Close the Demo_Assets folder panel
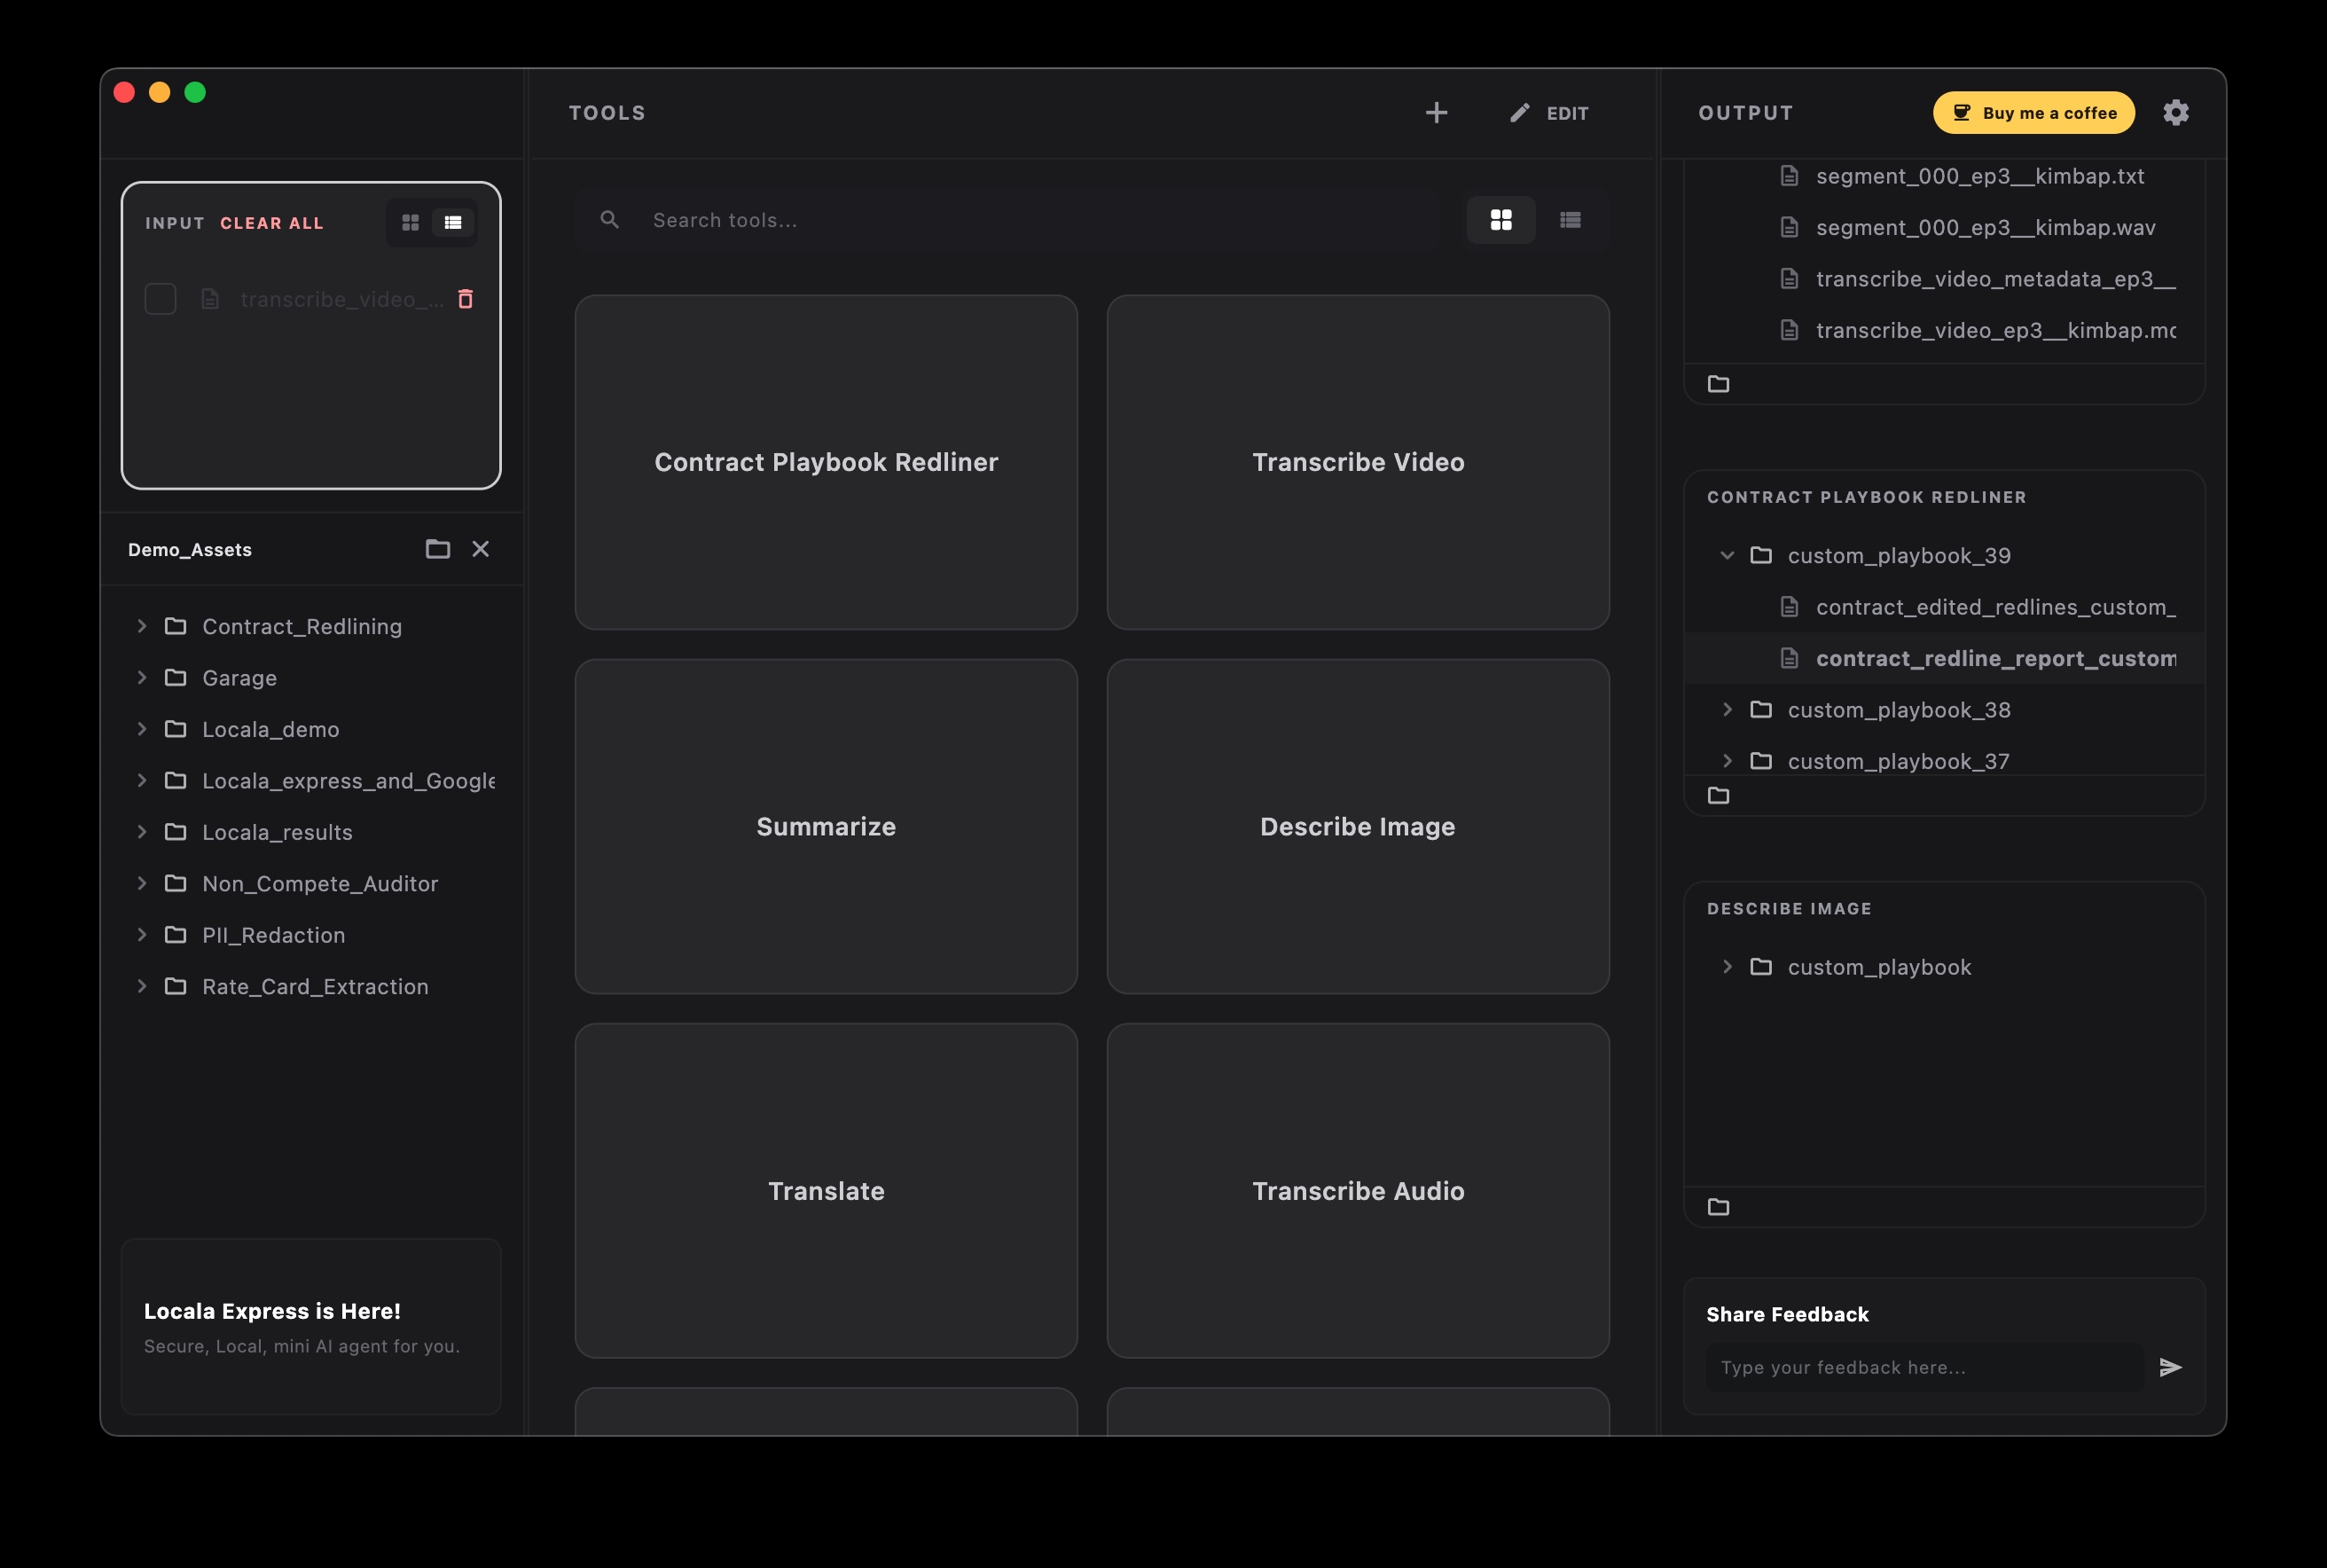This screenshot has width=2327, height=1568. [x=480, y=549]
